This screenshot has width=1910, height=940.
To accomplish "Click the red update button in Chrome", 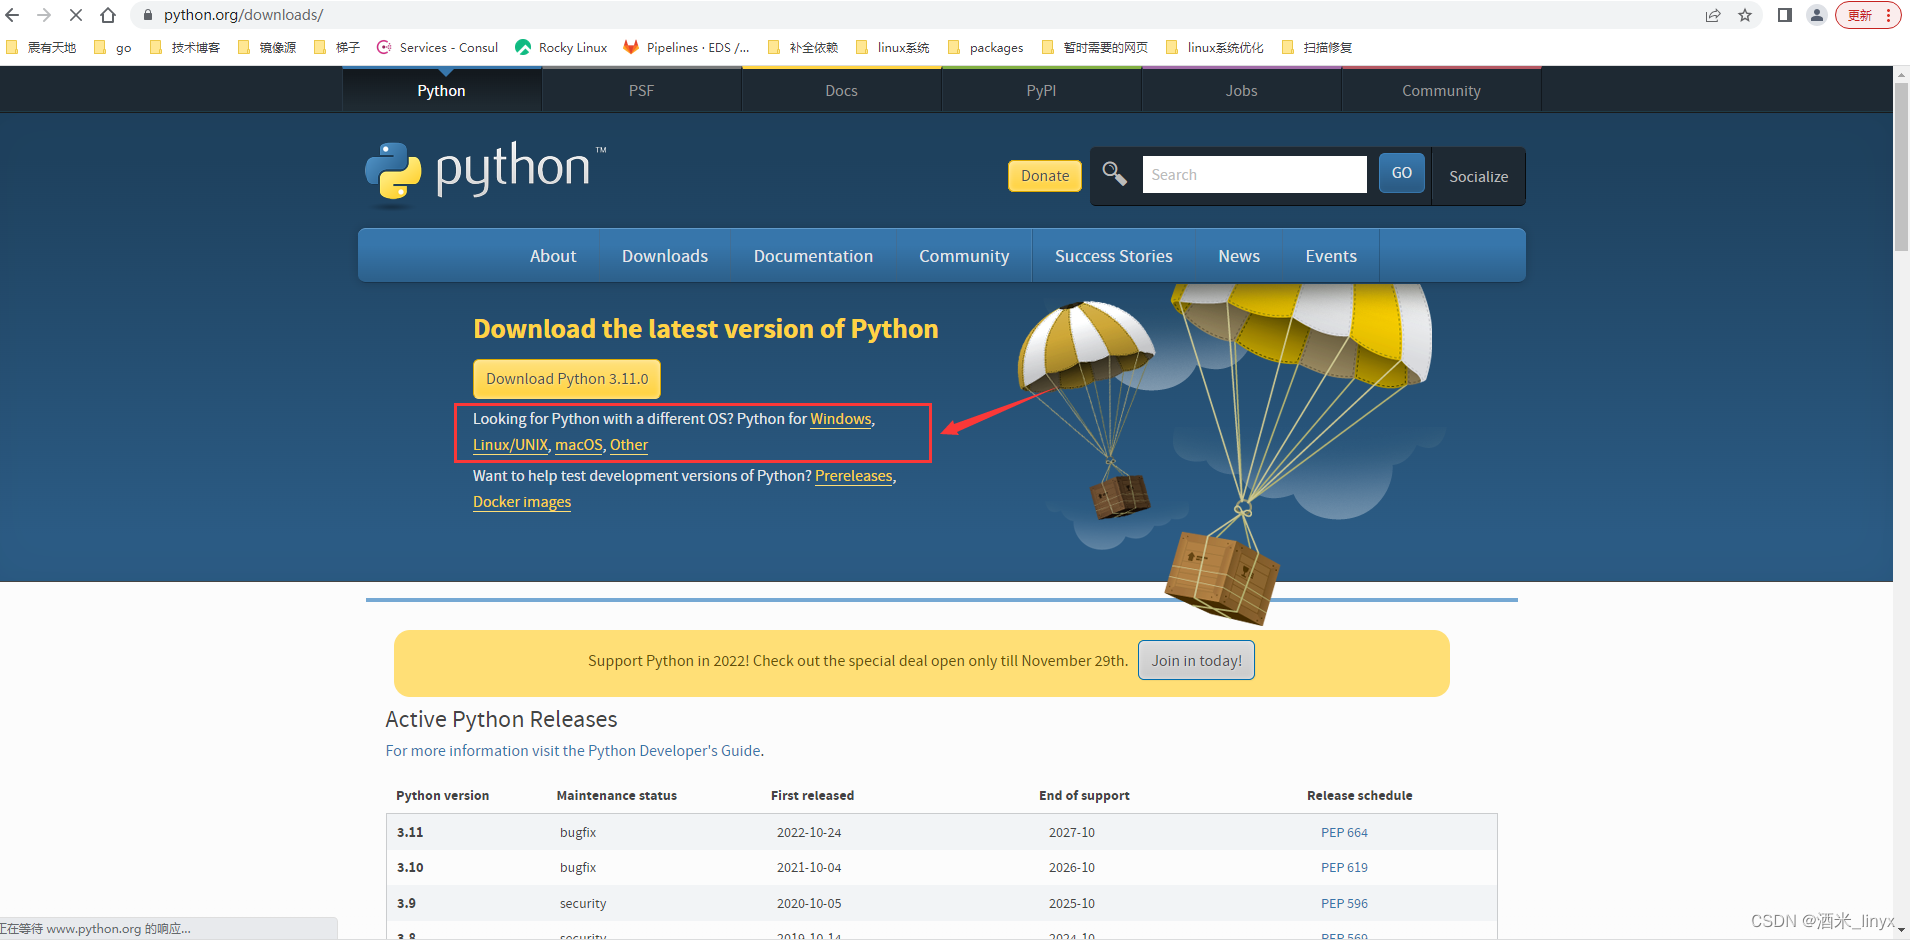I will click(x=1867, y=15).
